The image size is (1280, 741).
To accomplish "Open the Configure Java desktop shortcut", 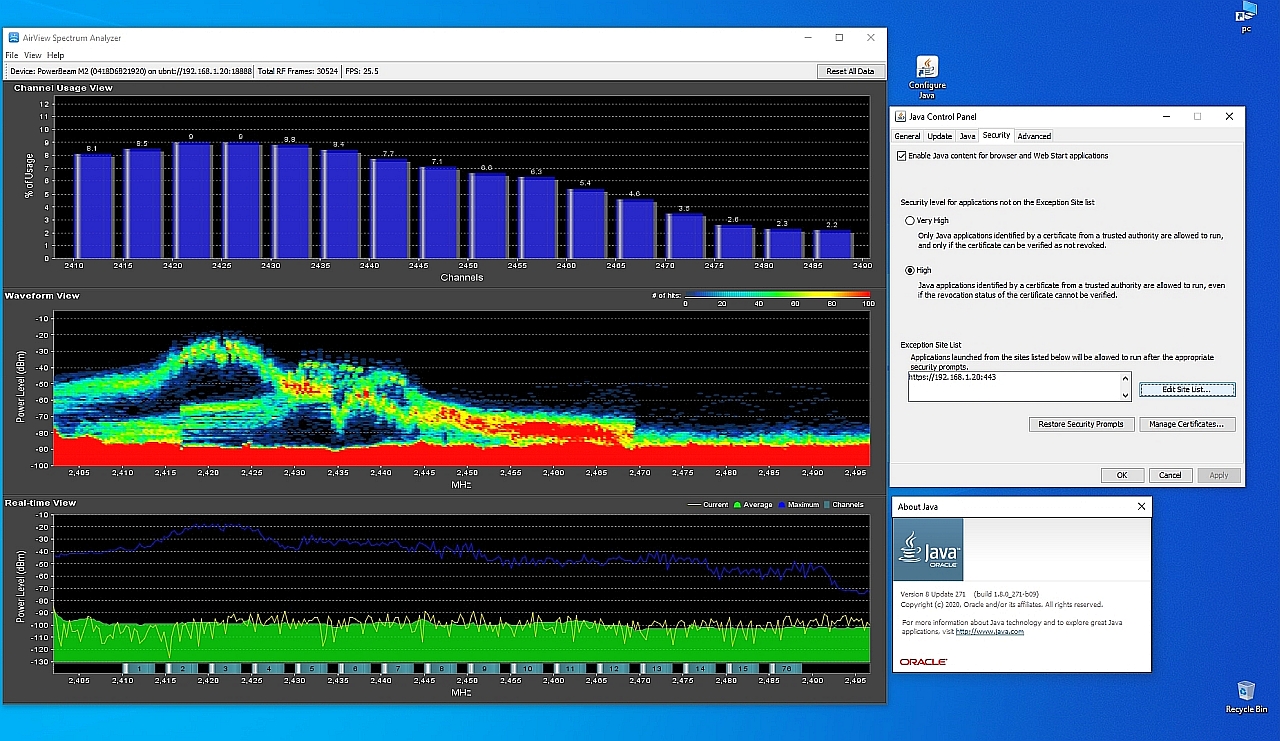I will pos(927,69).
